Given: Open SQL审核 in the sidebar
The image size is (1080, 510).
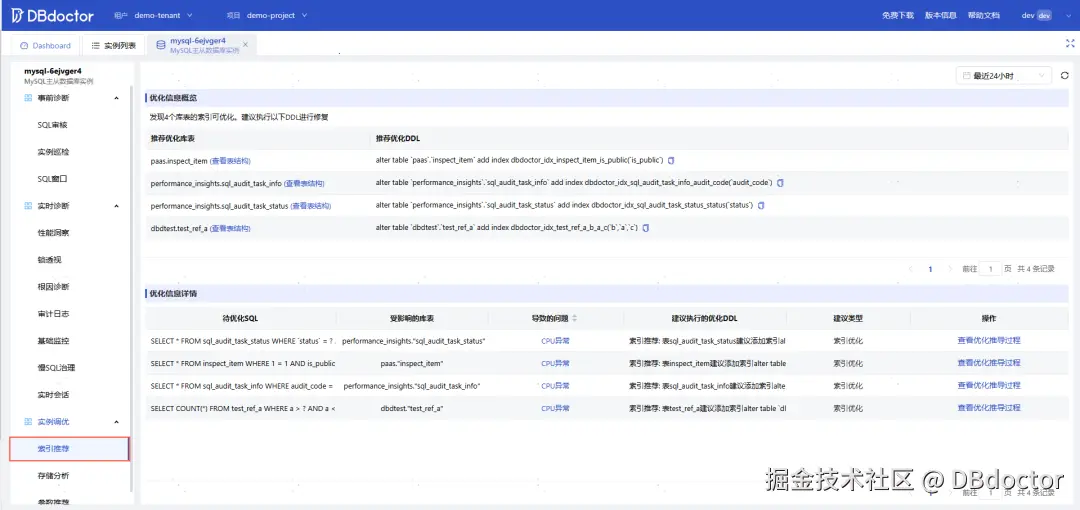Looking at the screenshot, I should click(x=52, y=125).
